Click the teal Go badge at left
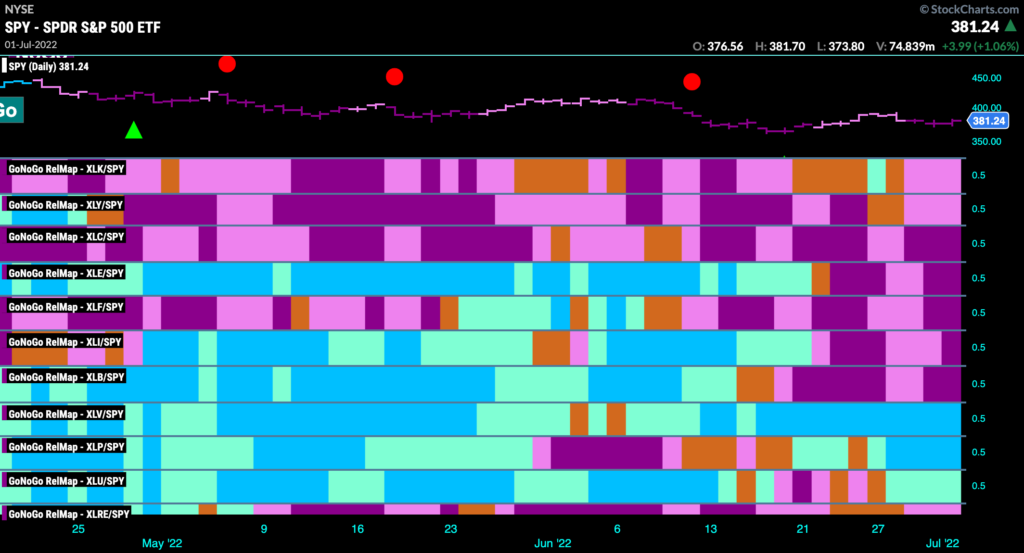1024x553 pixels. point(11,110)
